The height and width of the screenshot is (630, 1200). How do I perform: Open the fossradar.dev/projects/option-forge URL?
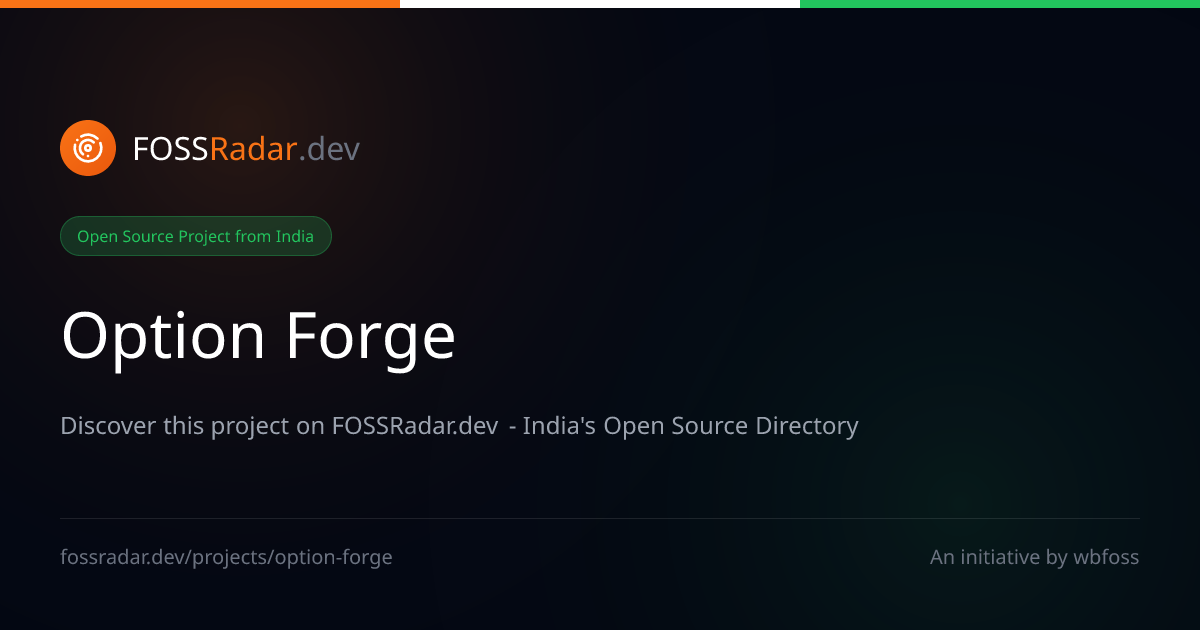click(x=226, y=557)
